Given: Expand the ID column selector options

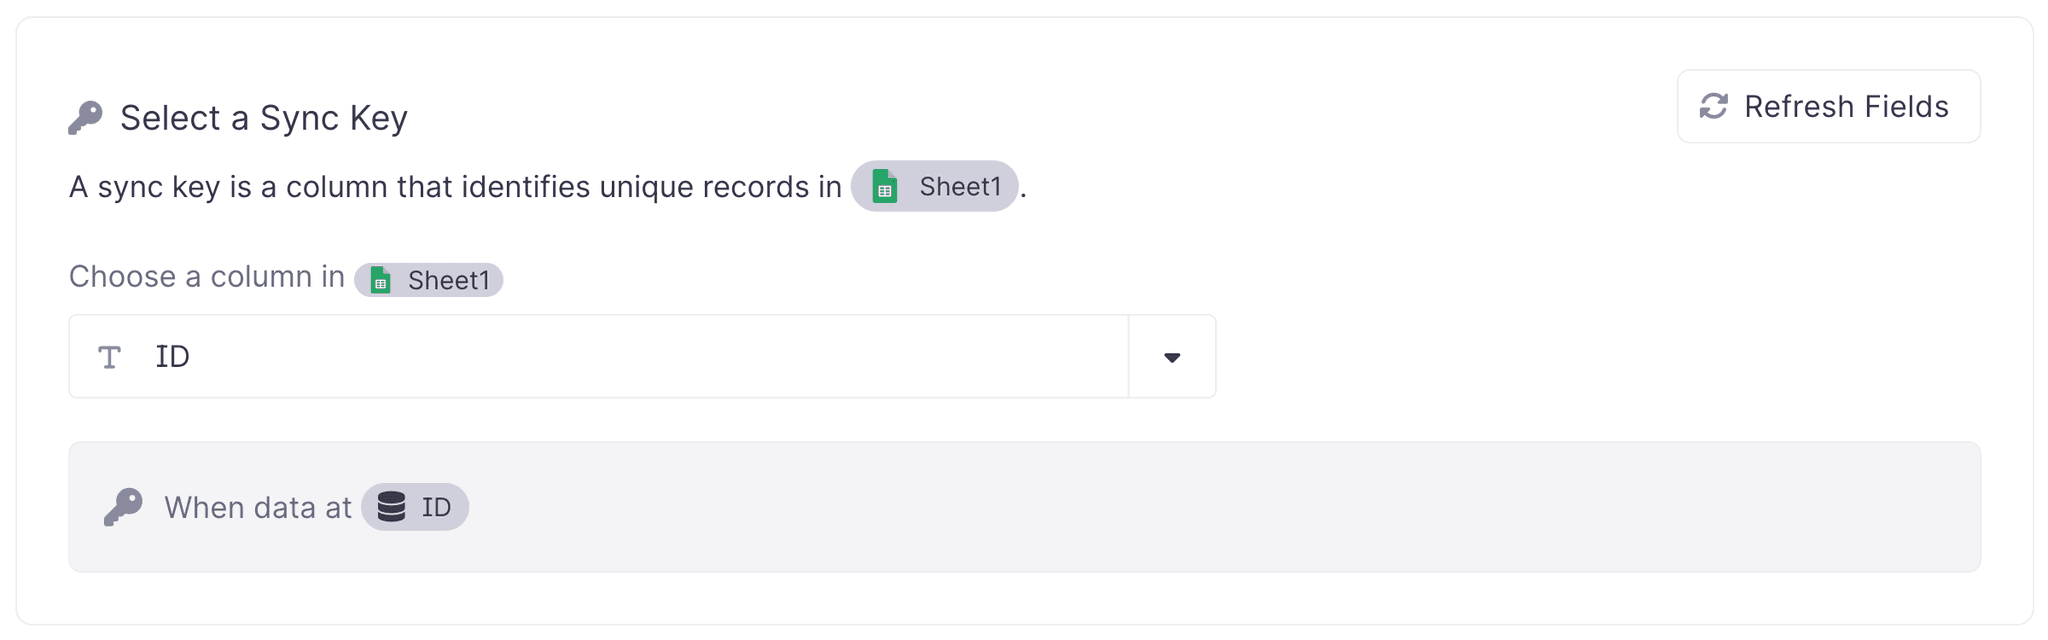Looking at the screenshot, I should (x=1171, y=356).
